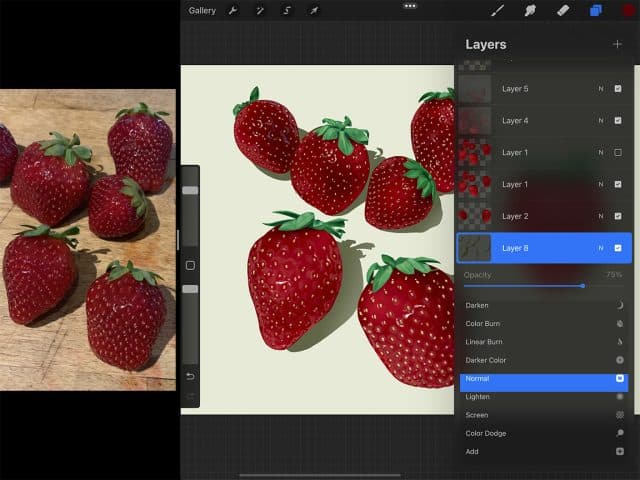This screenshot has width=640, height=480.
Task: Select the Smudge tool
Action: coord(530,11)
